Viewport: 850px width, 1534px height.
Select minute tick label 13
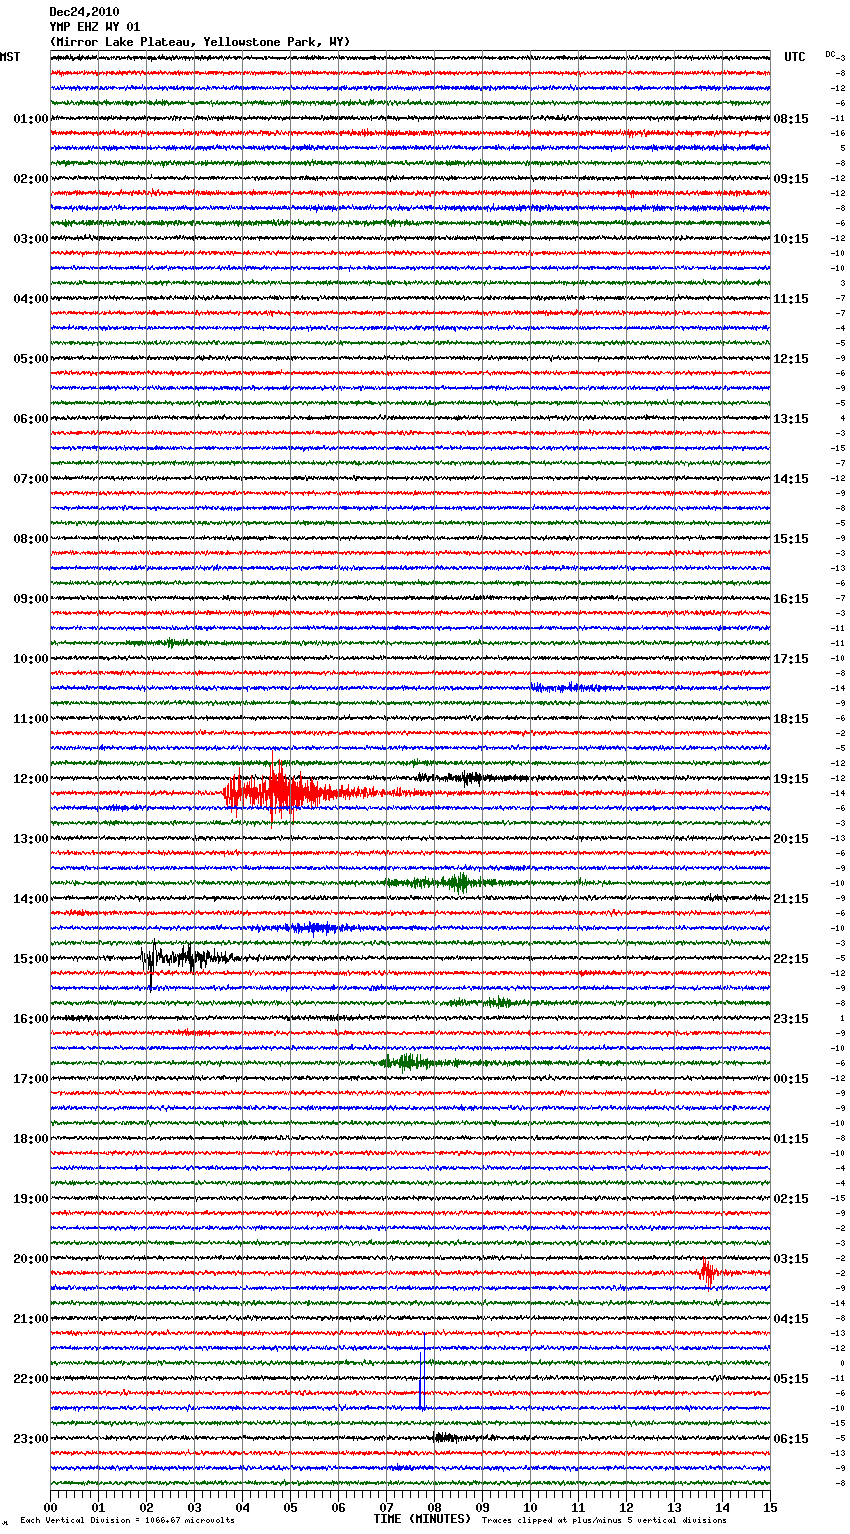coord(674,1507)
